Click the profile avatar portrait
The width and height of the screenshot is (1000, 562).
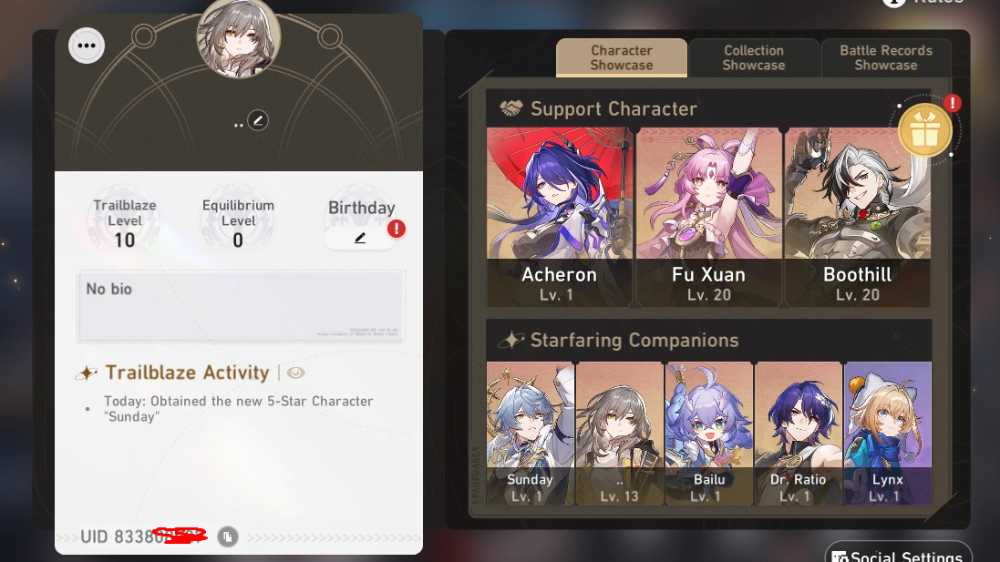point(239,36)
